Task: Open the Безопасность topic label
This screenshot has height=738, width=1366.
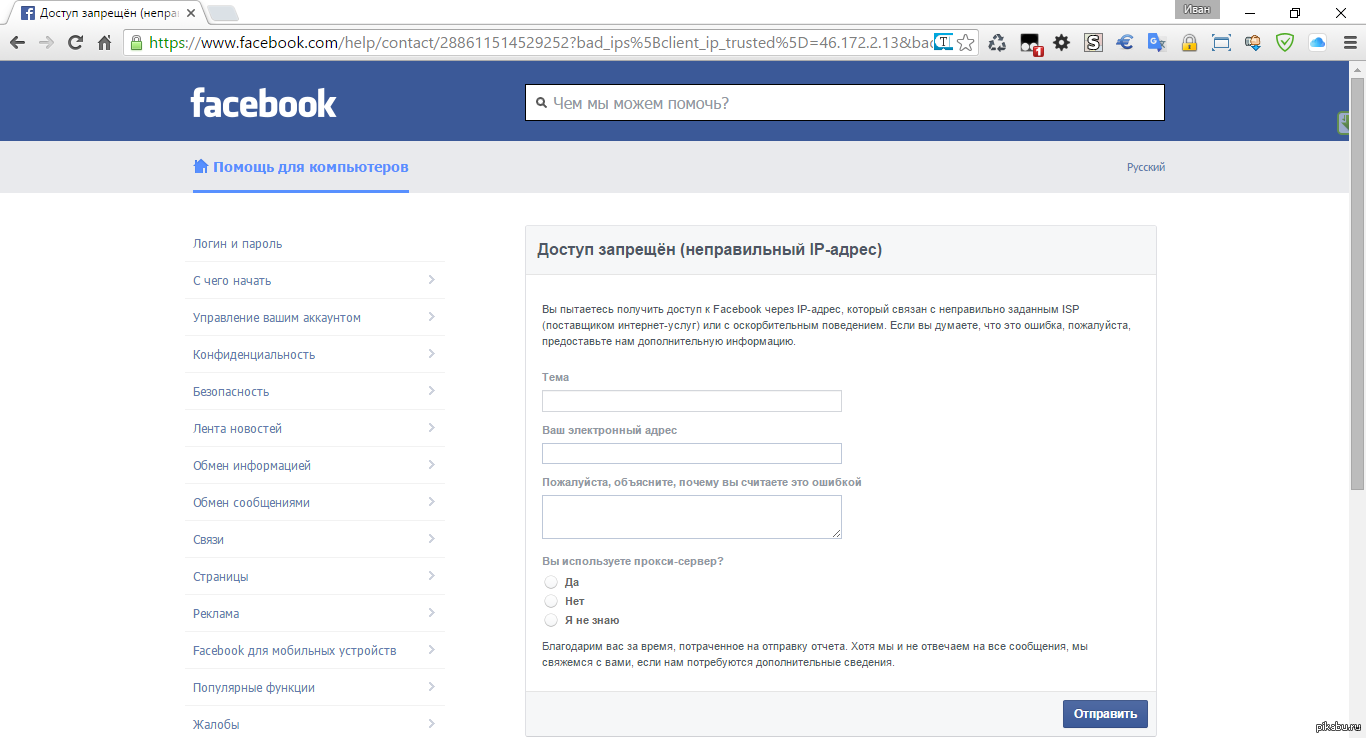Action: [231, 392]
